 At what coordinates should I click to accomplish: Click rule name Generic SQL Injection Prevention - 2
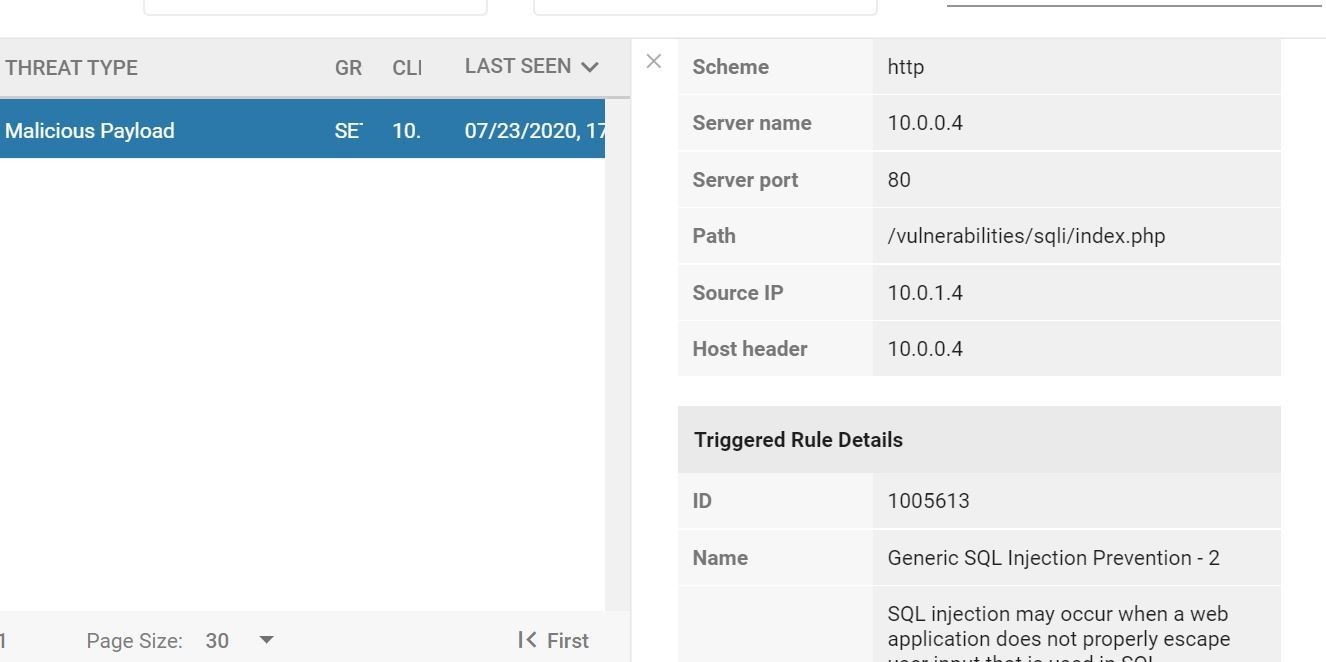click(x=1054, y=558)
